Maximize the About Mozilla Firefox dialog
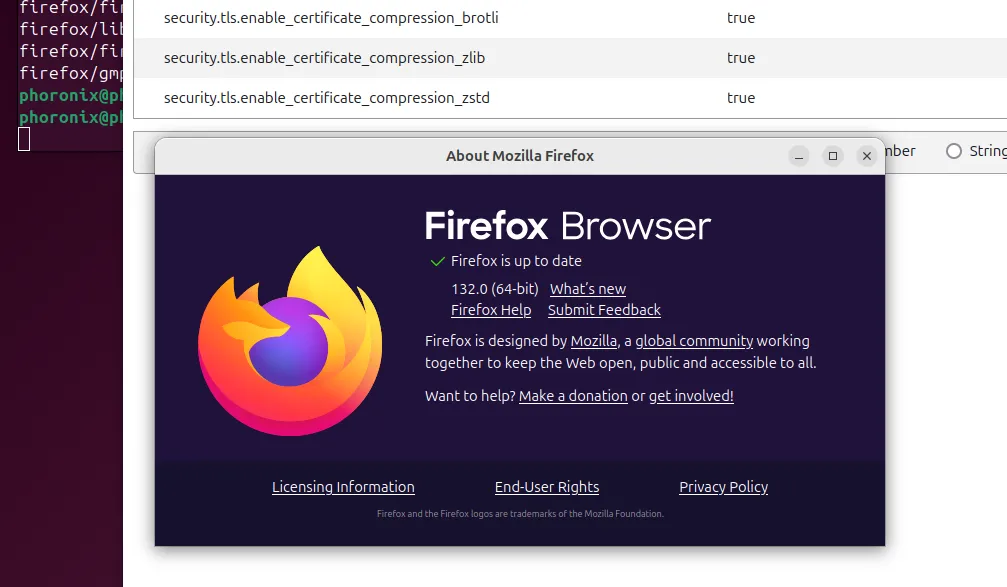 tap(832, 156)
